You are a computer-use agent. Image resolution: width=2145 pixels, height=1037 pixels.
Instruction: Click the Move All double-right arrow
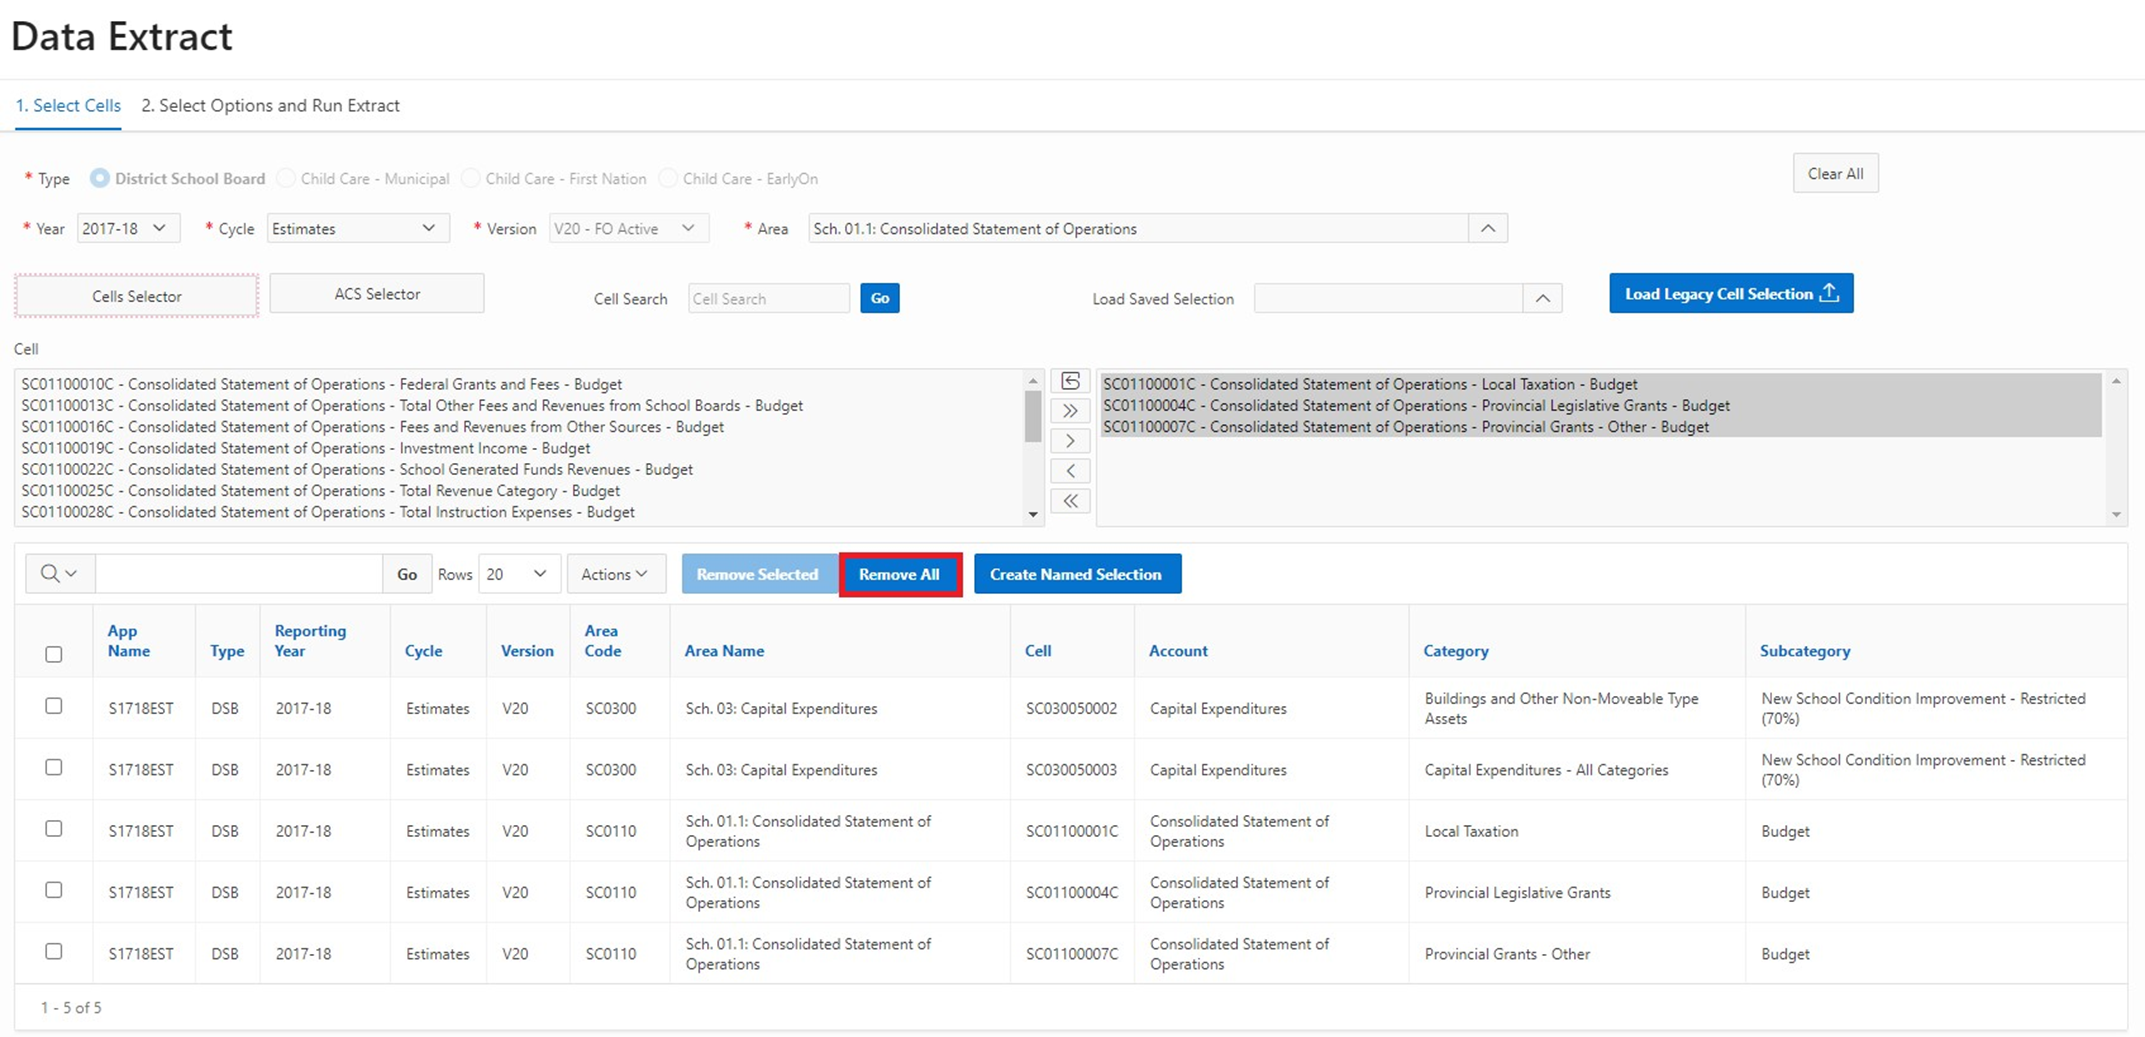(x=1070, y=411)
